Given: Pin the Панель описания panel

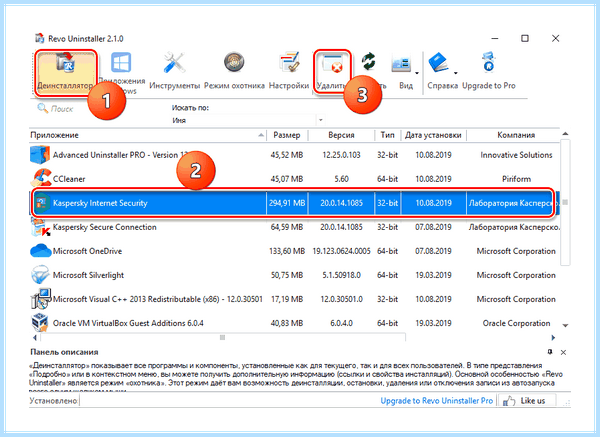Looking at the screenshot, I should (x=550, y=352).
